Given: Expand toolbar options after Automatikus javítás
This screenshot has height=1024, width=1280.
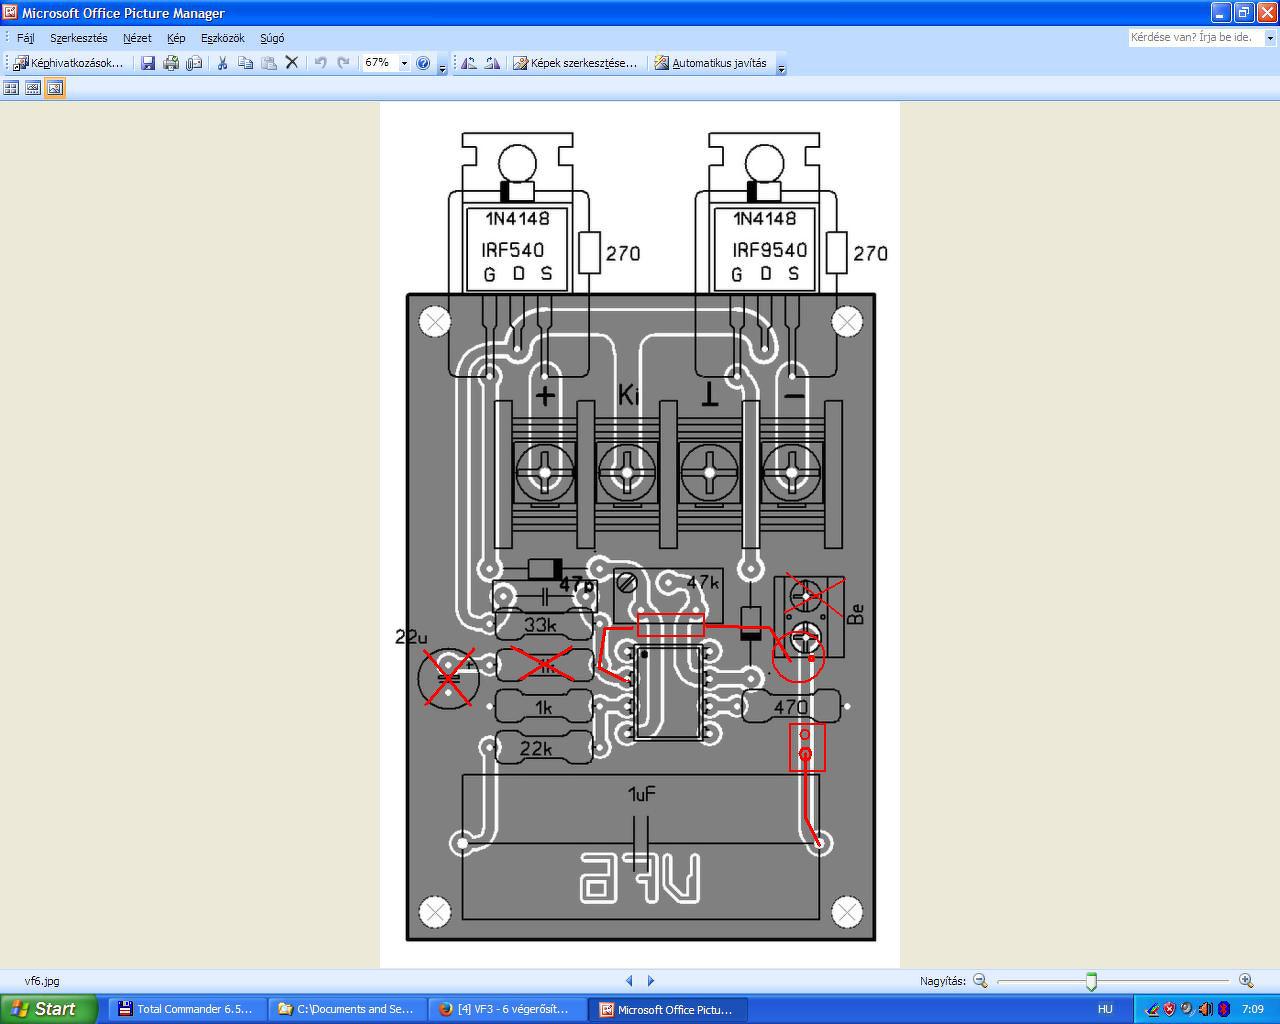Looking at the screenshot, I should (x=782, y=66).
